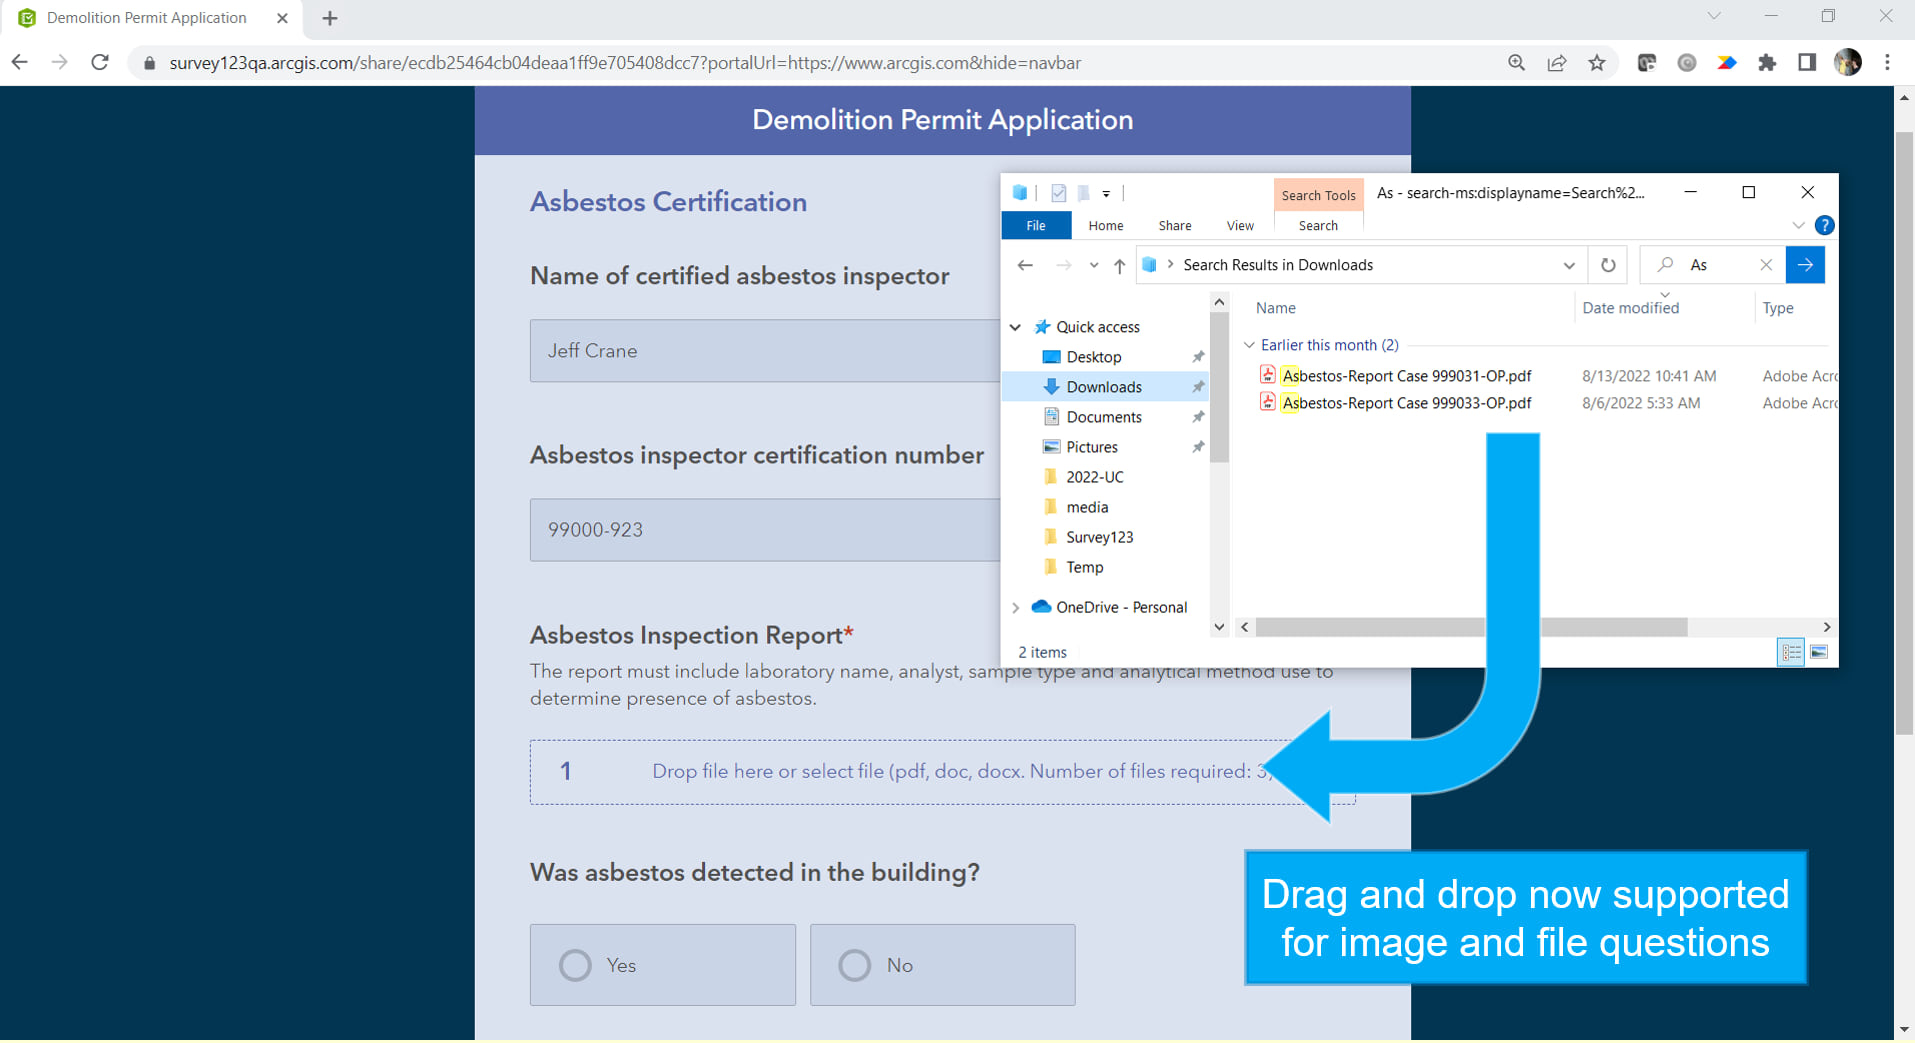Open the File menu in File Explorer
Screen dimensions: 1915x1043
1036,225
